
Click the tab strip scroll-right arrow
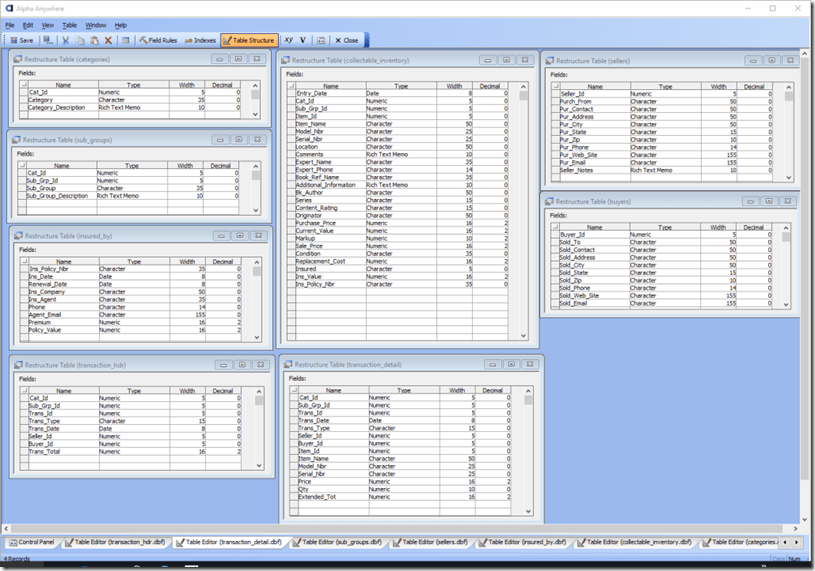796,542
